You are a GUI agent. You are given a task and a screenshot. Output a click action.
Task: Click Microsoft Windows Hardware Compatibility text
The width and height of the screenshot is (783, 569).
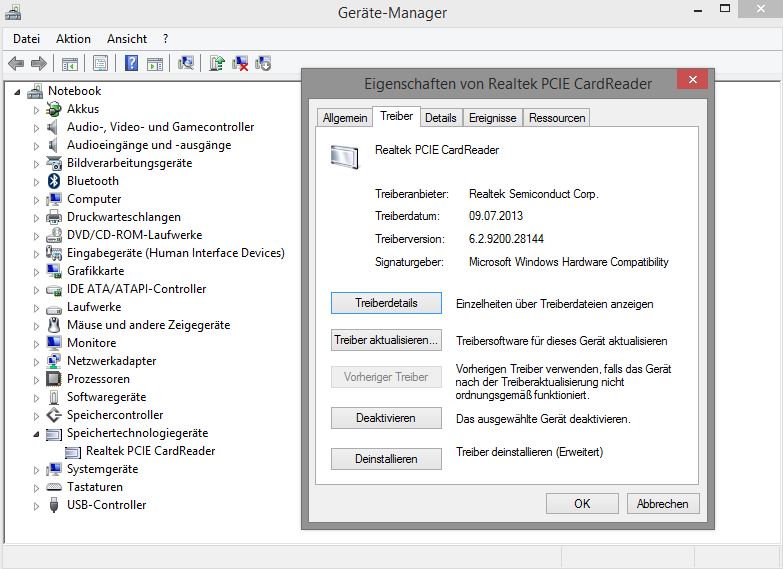[568, 262]
